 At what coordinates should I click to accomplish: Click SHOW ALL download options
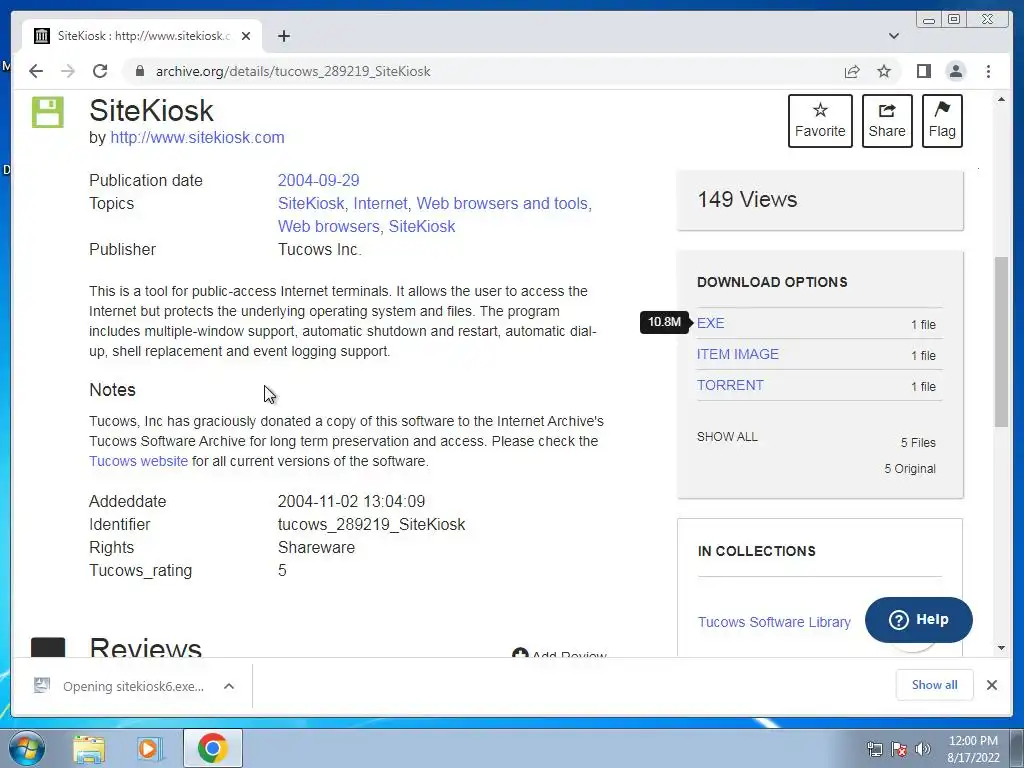[x=727, y=437]
